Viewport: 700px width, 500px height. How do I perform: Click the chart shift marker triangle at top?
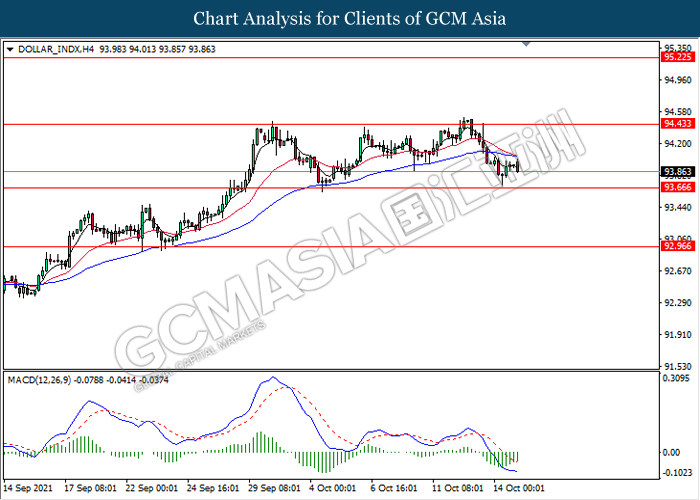tap(526, 44)
